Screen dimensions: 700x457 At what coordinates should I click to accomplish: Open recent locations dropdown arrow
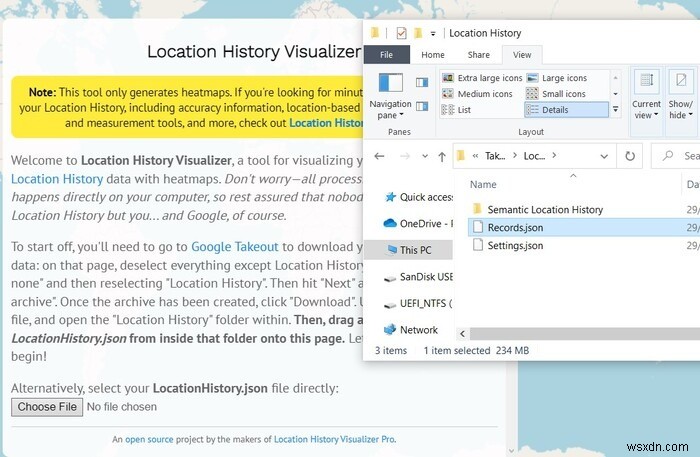pos(425,156)
